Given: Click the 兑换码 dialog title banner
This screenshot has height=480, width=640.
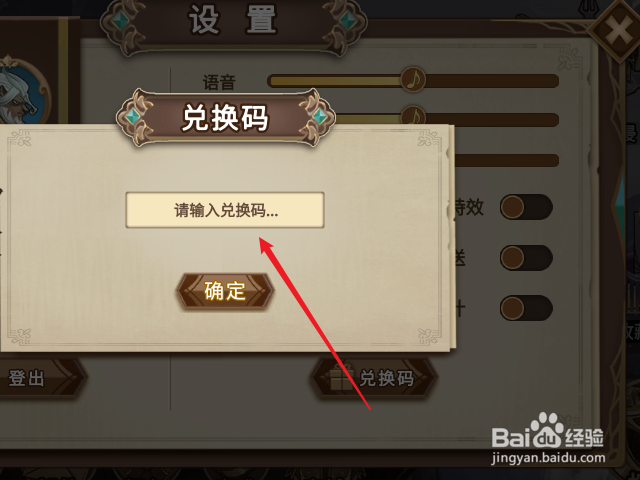Looking at the screenshot, I should (226, 118).
